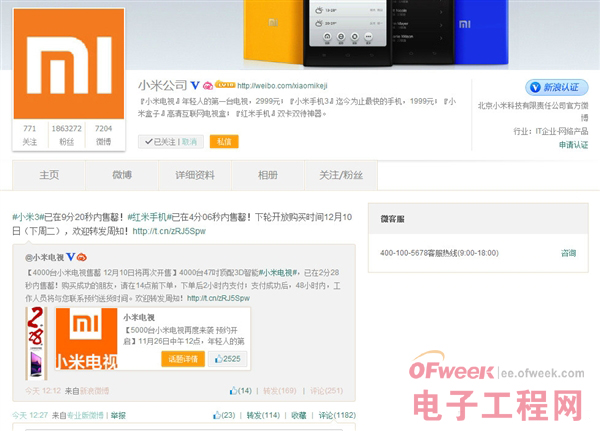Click the 今天 12:27 post timestamp
The width and height of the screenshot is (600, 431).
point(30,415)
